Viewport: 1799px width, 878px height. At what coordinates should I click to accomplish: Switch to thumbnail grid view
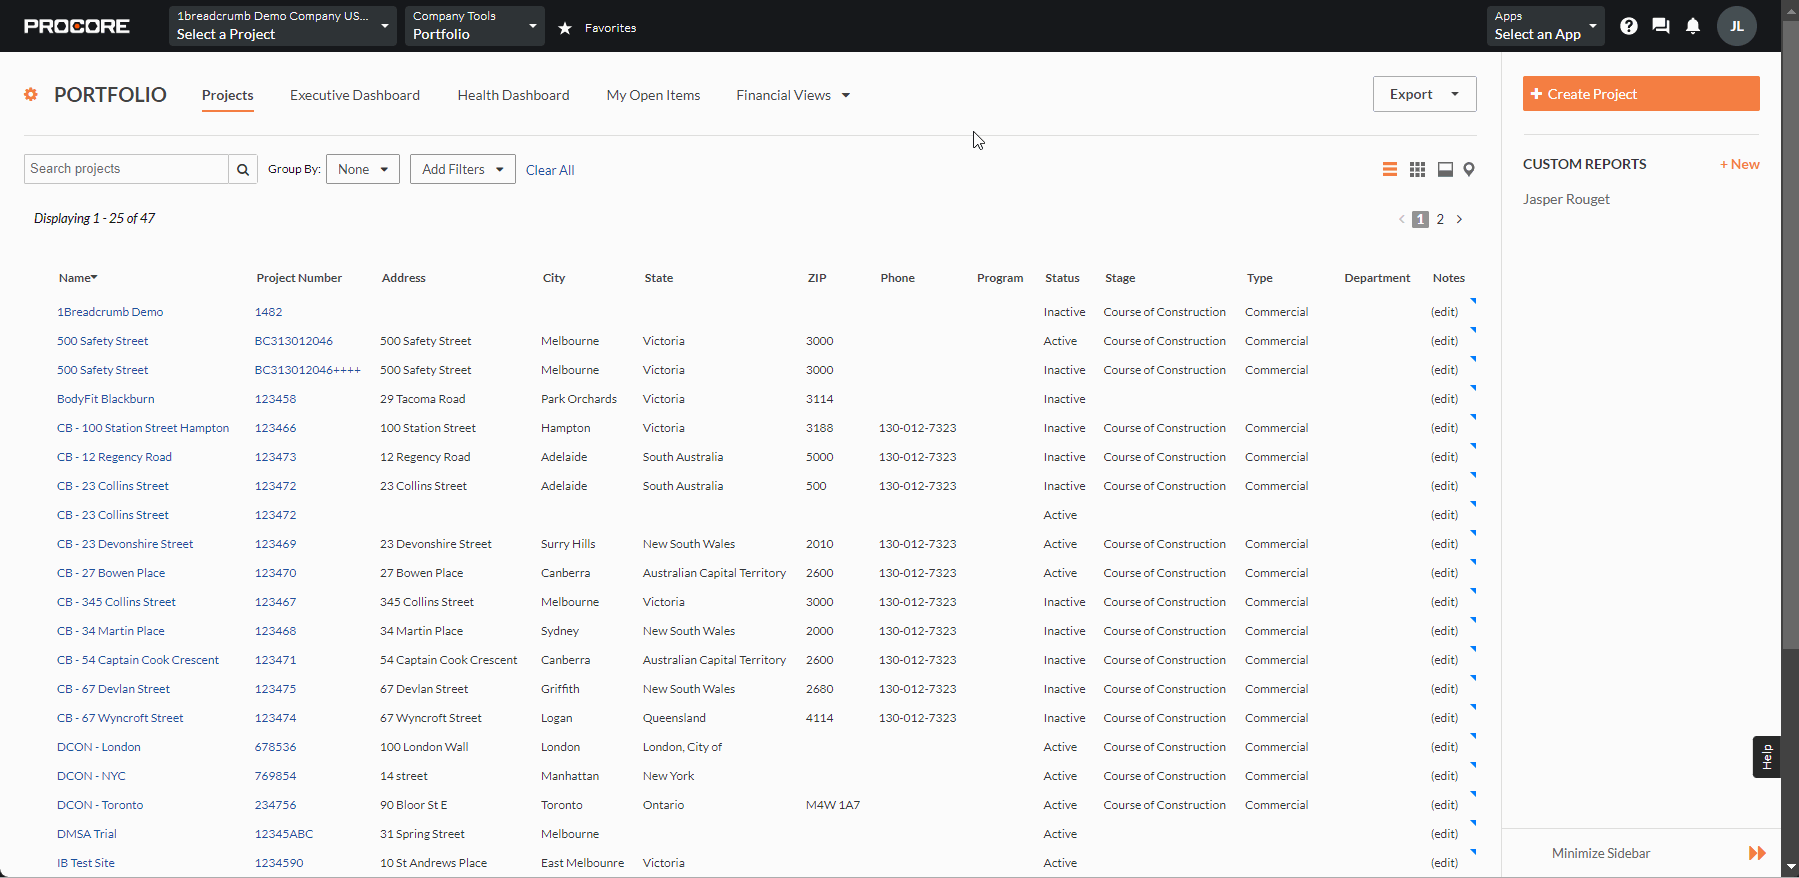(x=1417, y=170)
